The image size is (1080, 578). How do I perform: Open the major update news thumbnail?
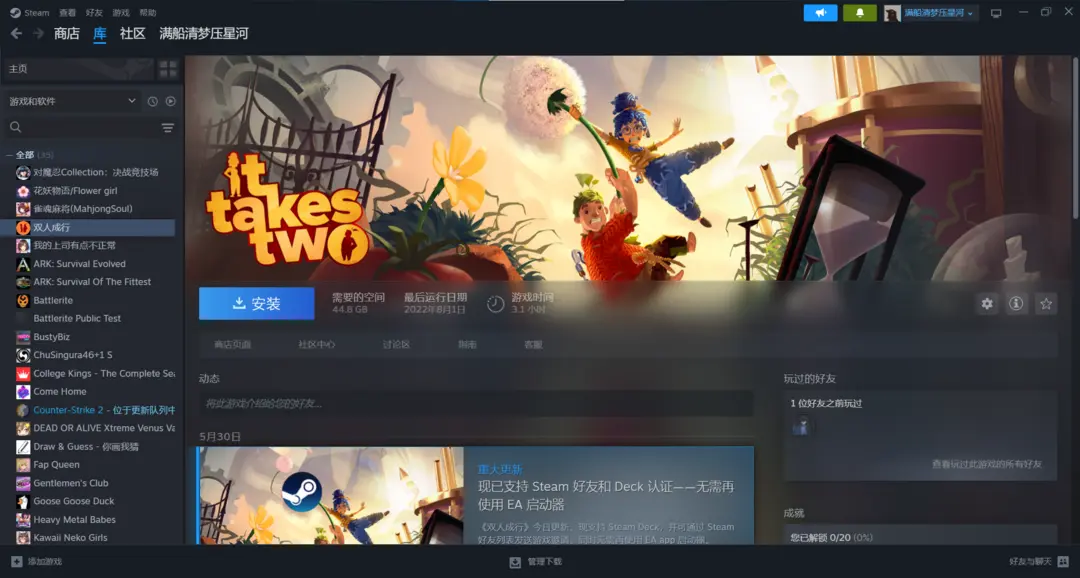tap(331, 495)
